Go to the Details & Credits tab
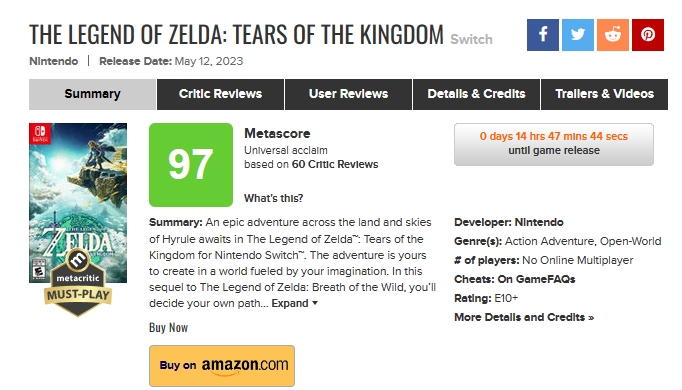 (x=476, y=94)
